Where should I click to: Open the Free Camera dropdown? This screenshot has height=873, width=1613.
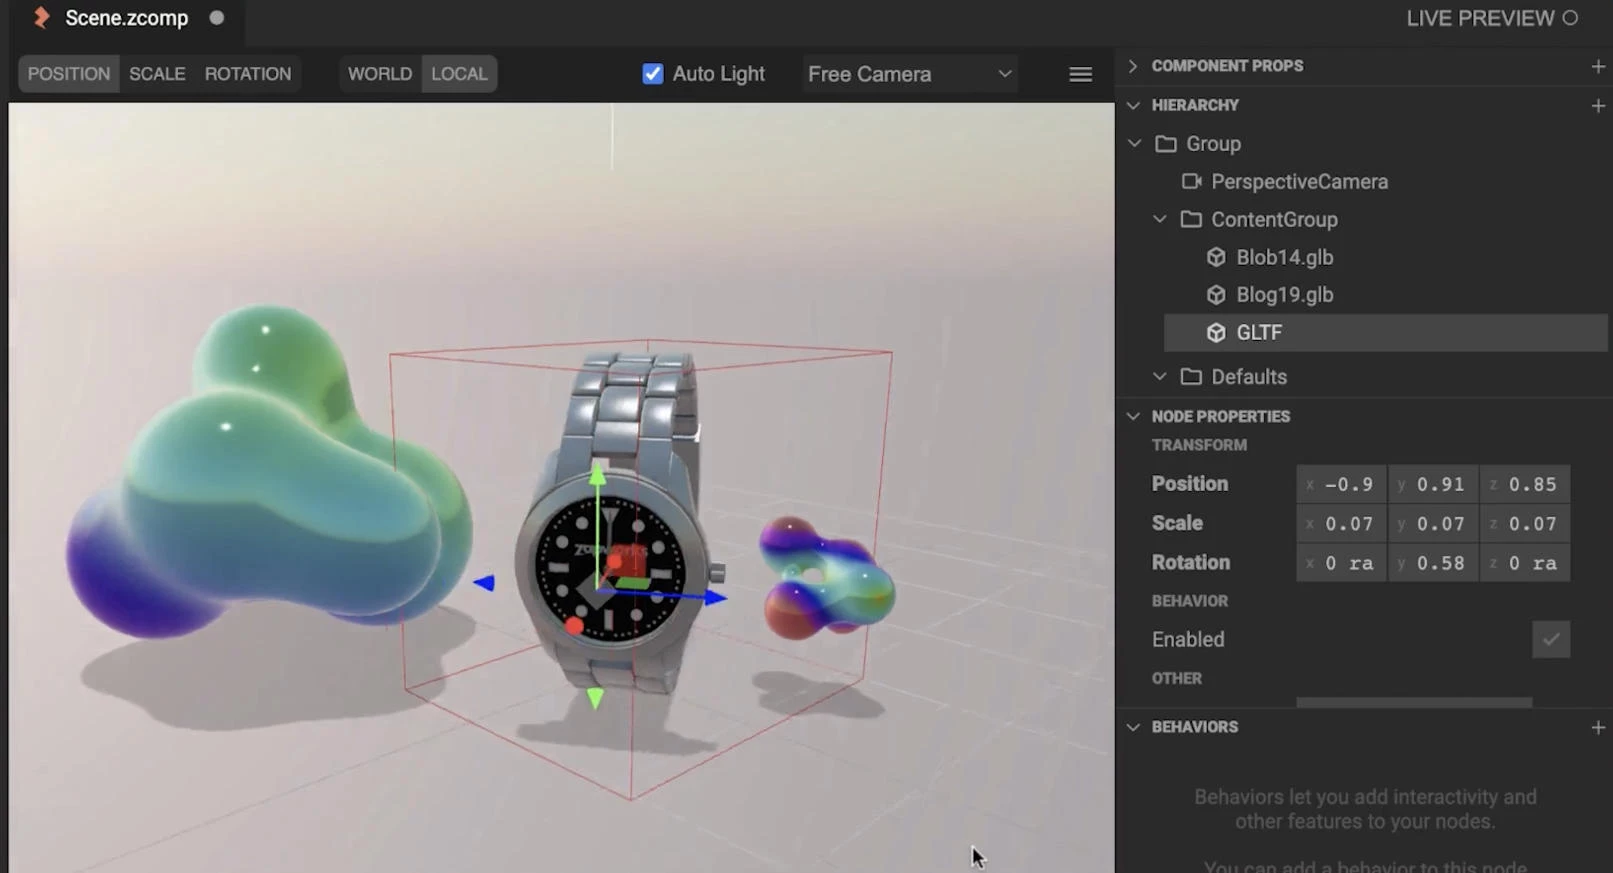pos(909,74)
